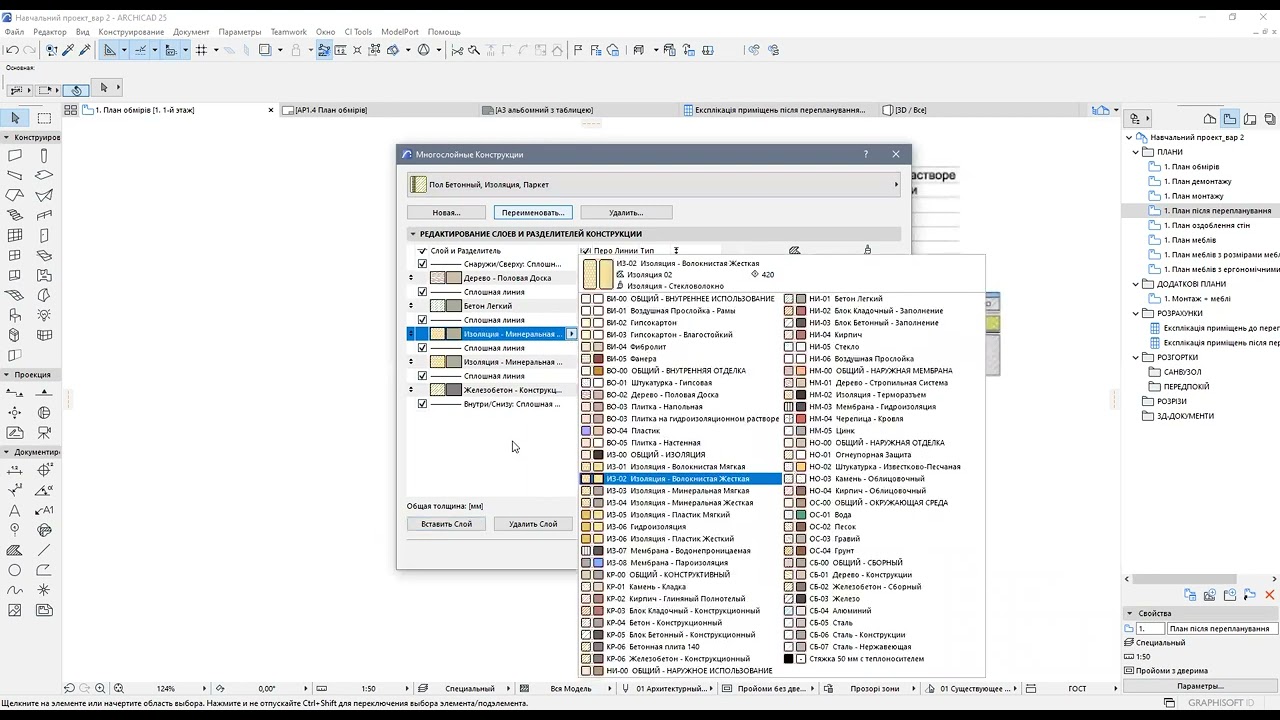Image resolution: width=1280 pixels, height=720 pixels.
Task: Choose the Lamp tool in the toolbox
Action: pos(44,315)
